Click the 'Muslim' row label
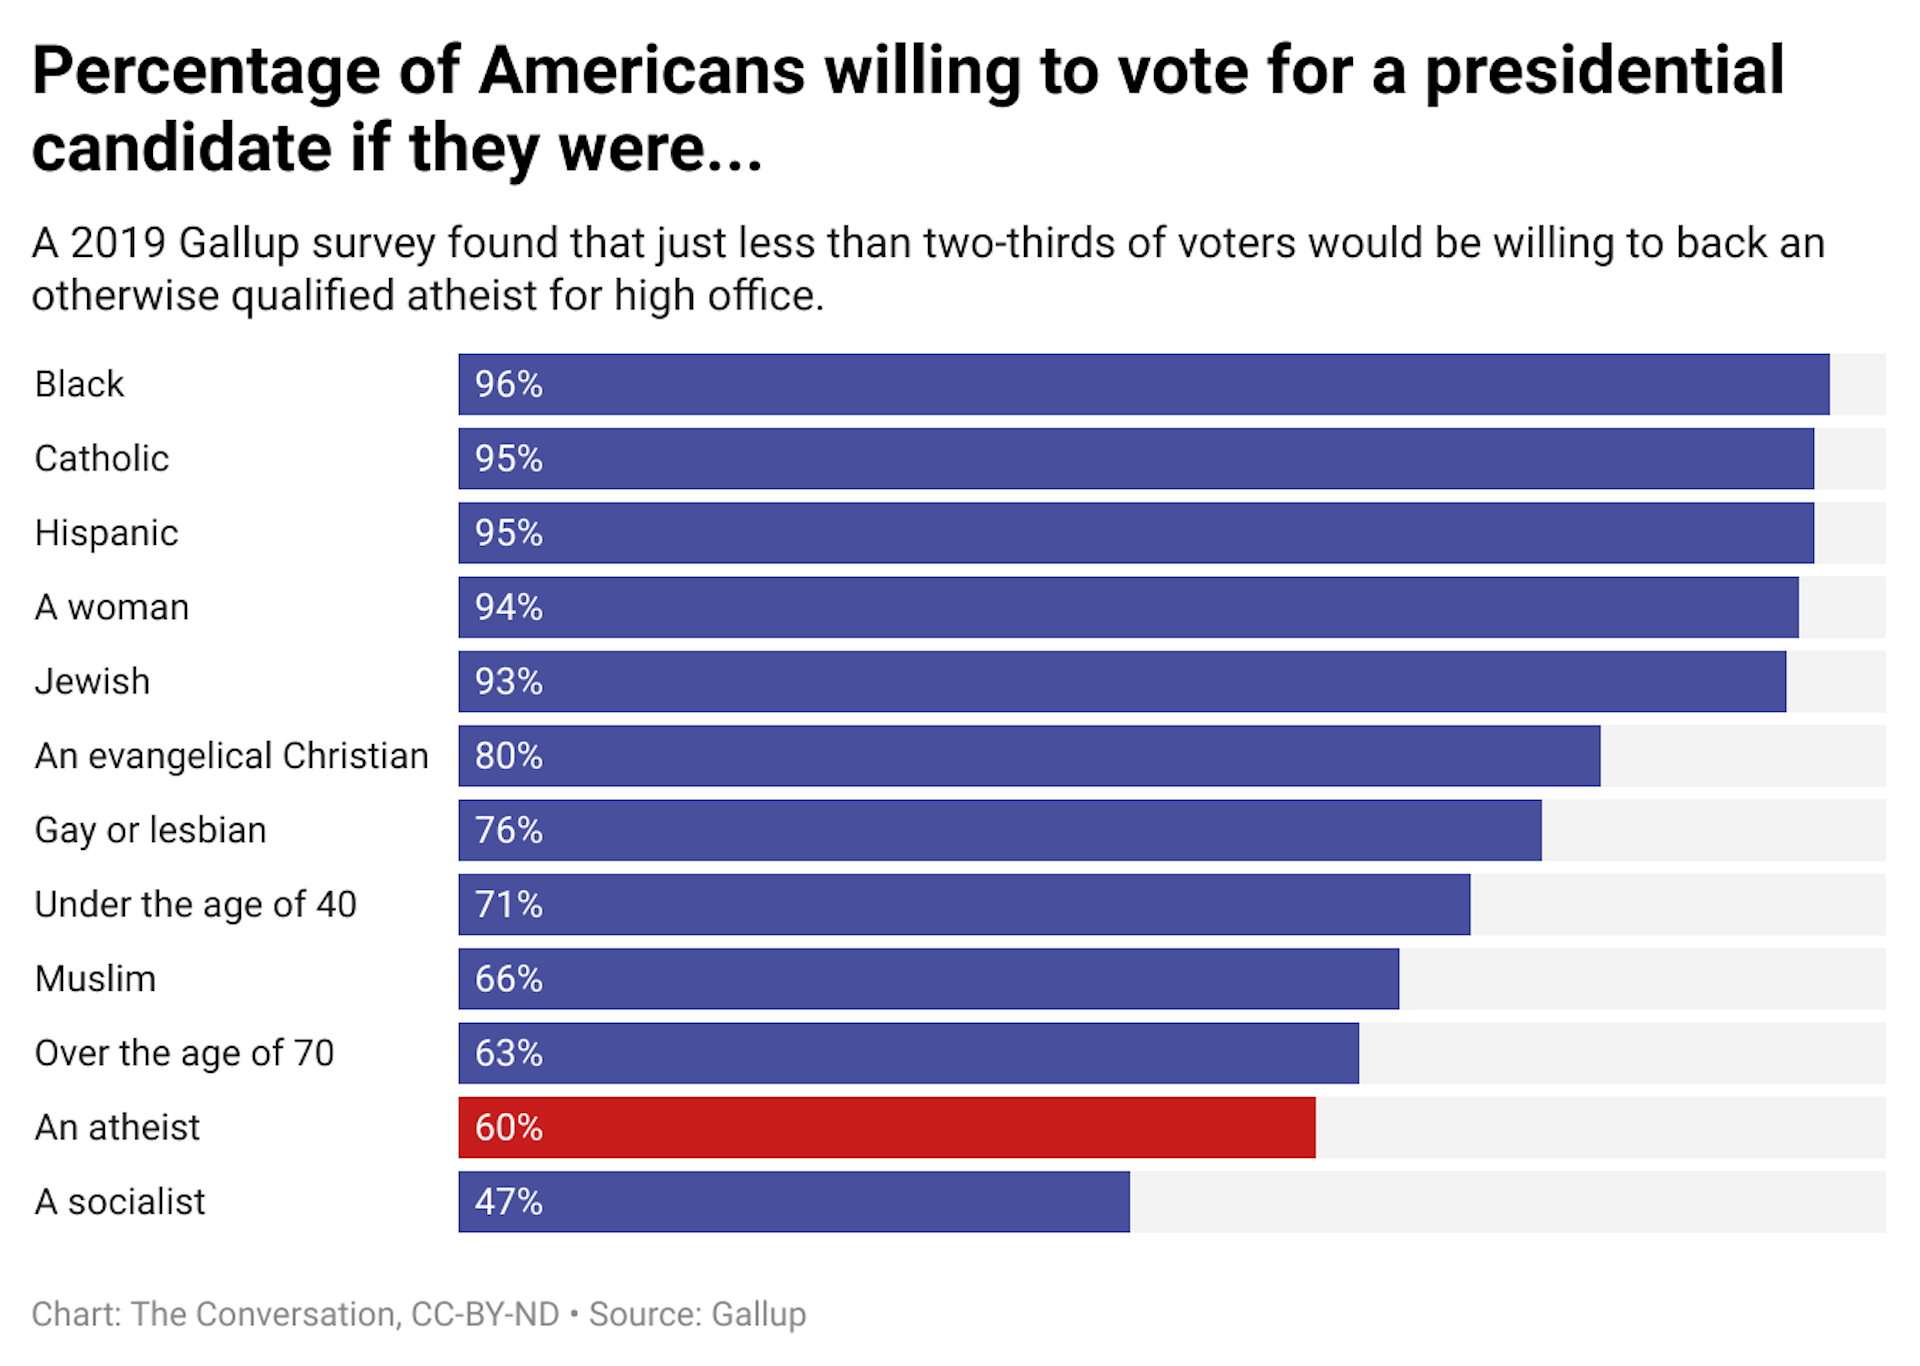 95,978
